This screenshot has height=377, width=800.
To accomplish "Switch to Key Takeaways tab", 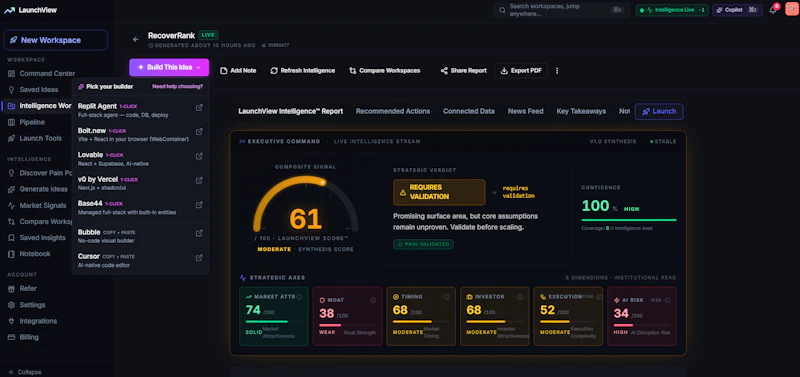I will click(x=581, y=111).
